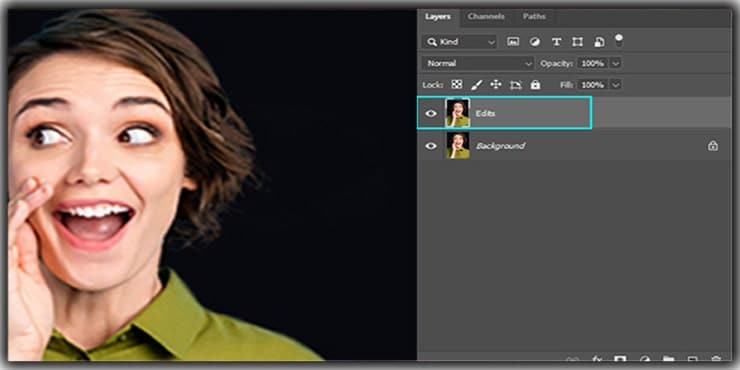The width and height of the screenshot is (740, 370).
Task: Open the Normal blend mode dropdown
Action: [478, 63]
